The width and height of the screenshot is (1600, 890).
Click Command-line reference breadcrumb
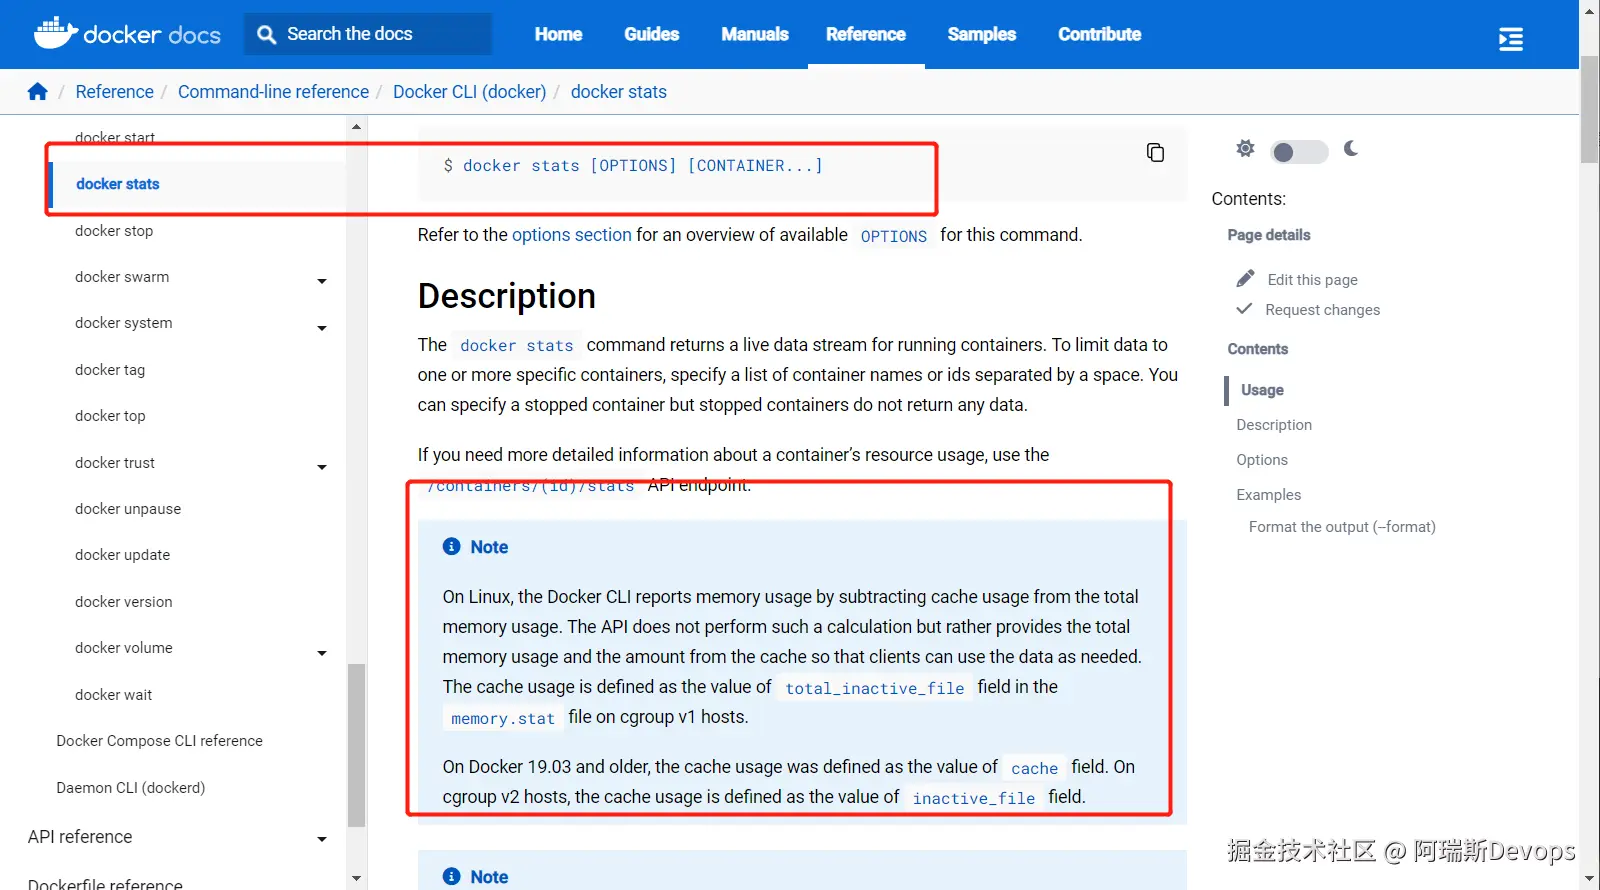(273, 92)
